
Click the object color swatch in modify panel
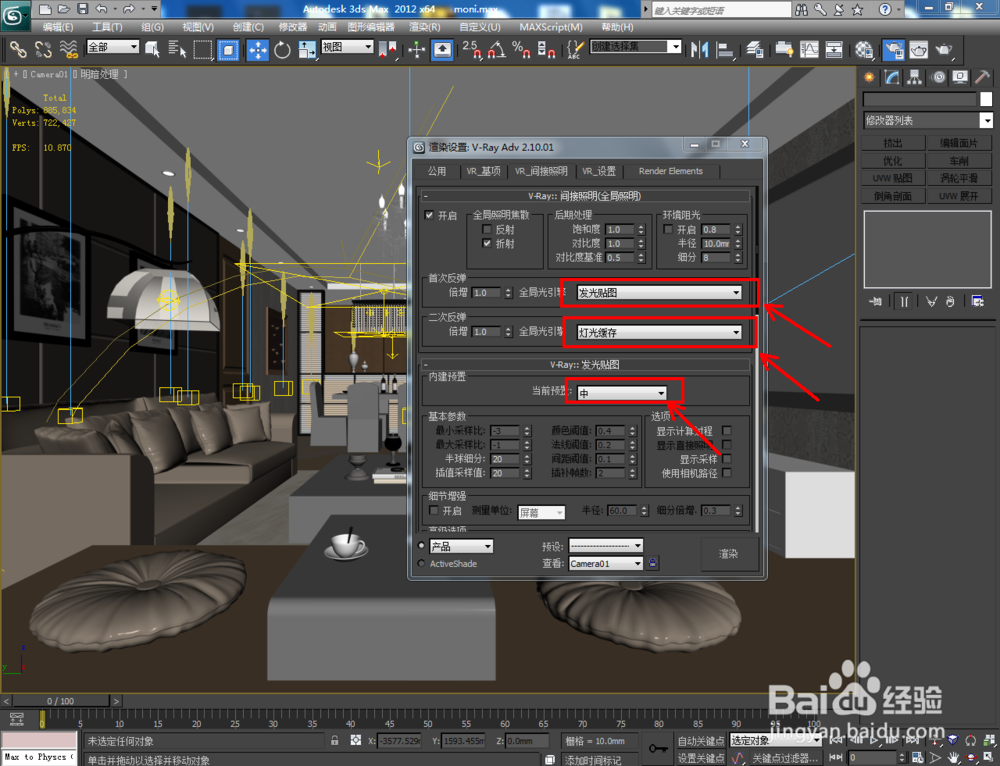(986, 99)
